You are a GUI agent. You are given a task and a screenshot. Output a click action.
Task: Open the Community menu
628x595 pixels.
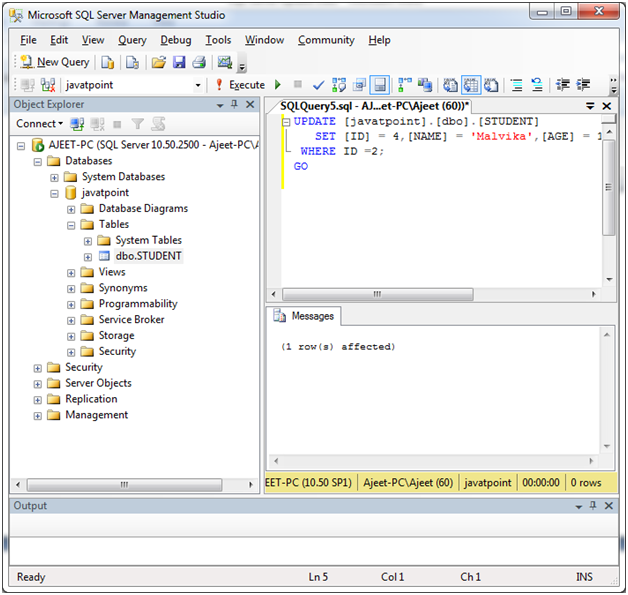pos(326,40)
